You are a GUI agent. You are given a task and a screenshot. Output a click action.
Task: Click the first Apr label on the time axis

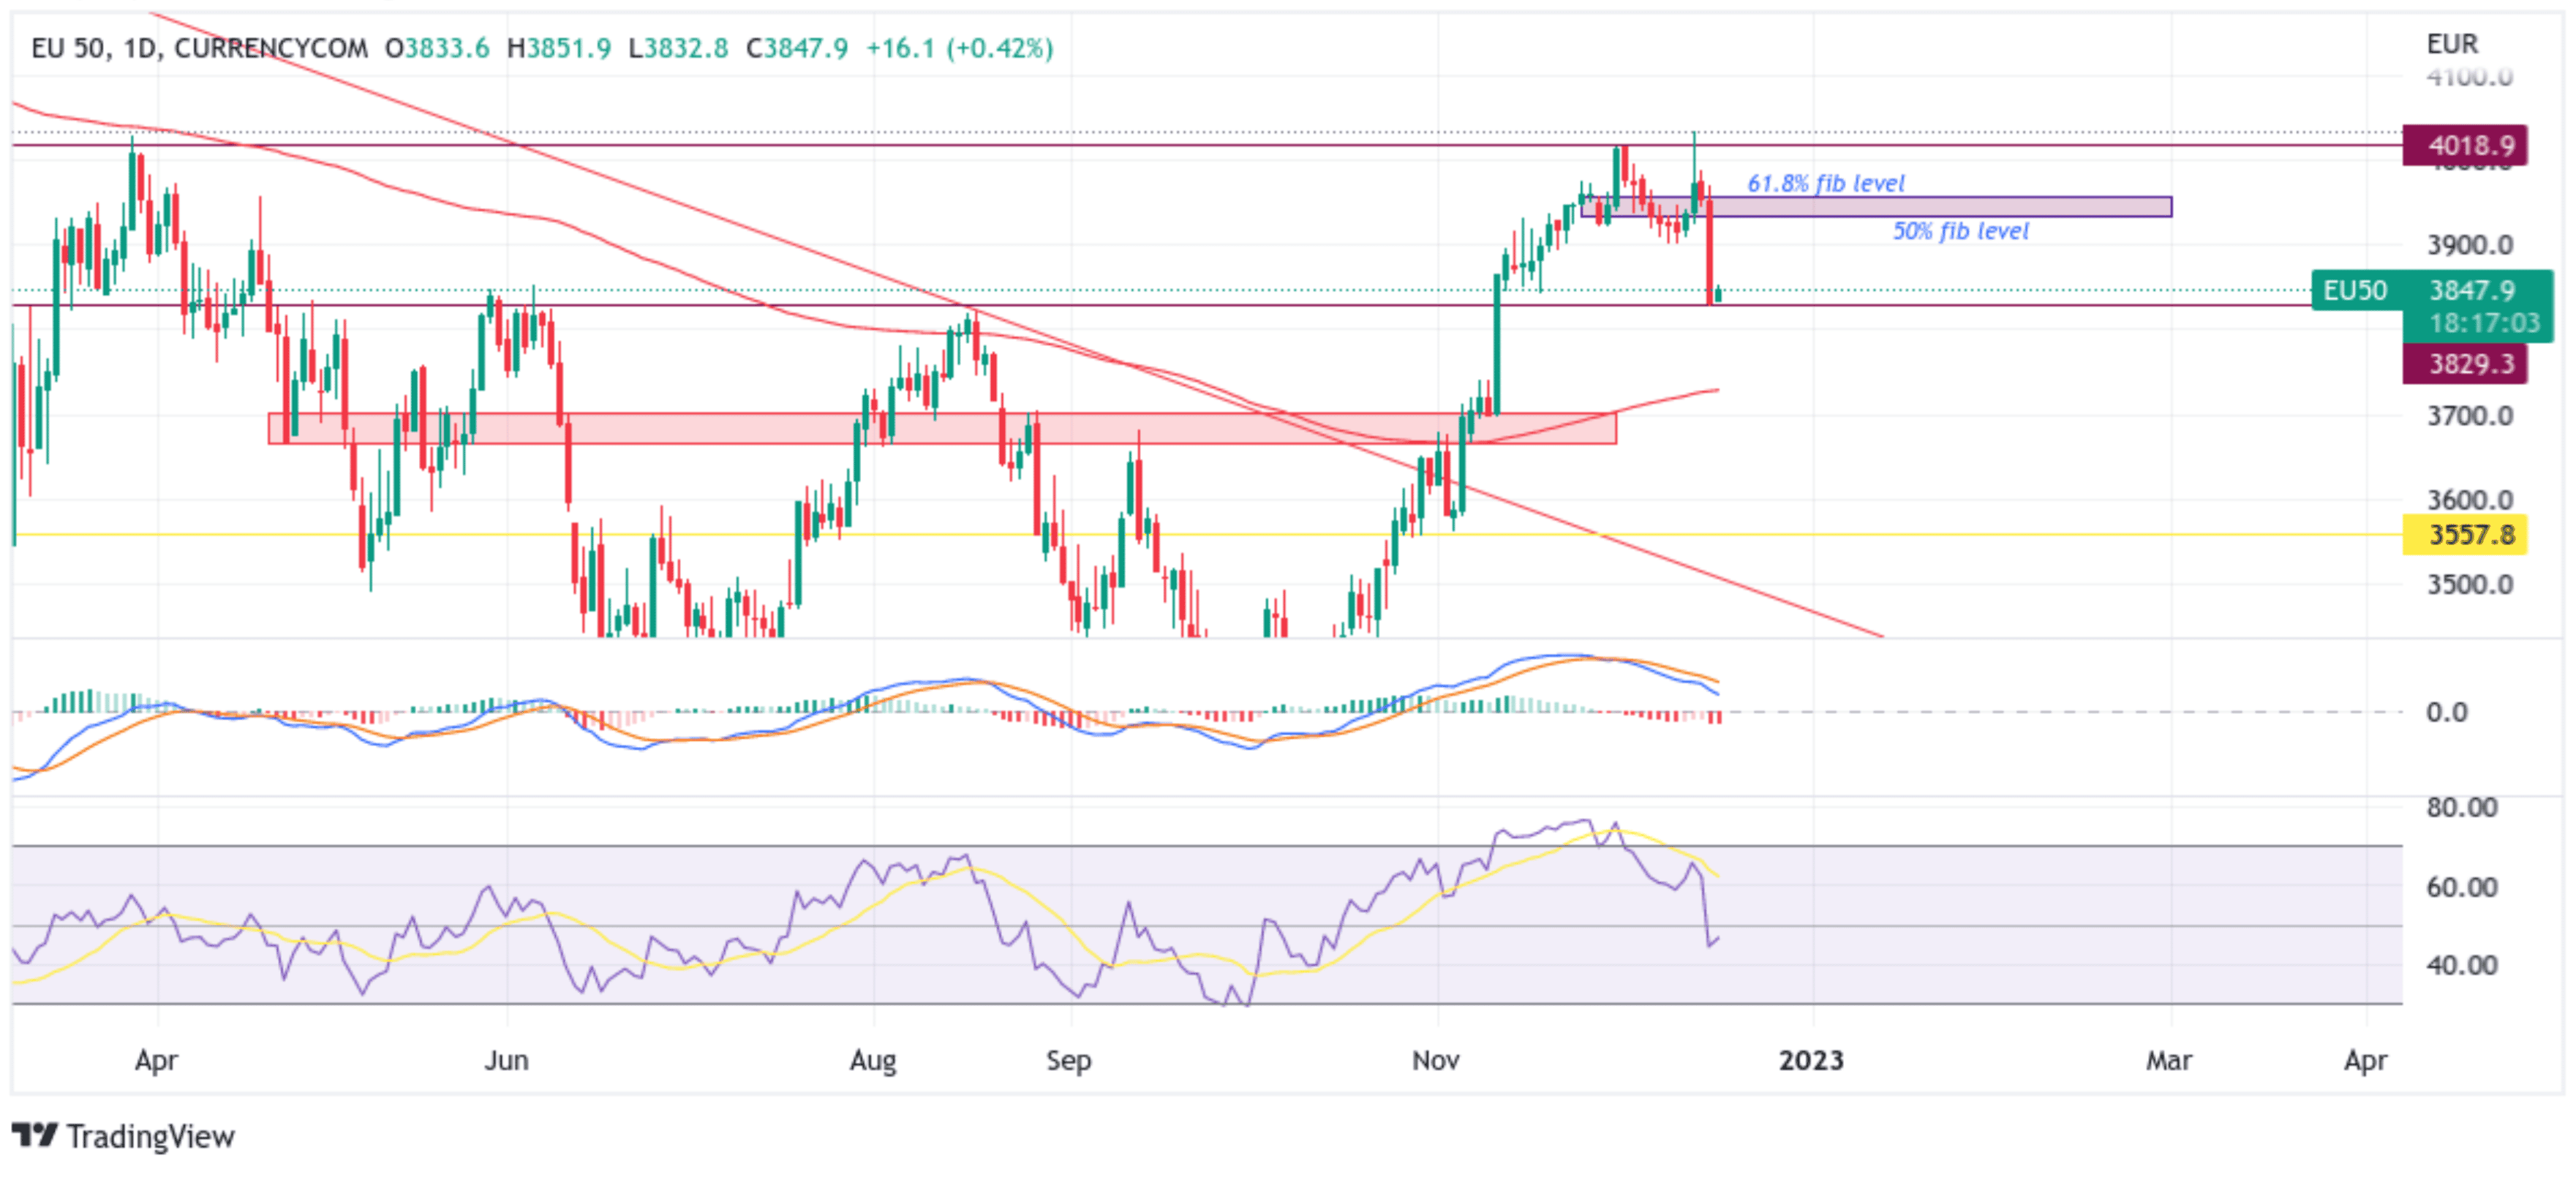point(157,1061)
